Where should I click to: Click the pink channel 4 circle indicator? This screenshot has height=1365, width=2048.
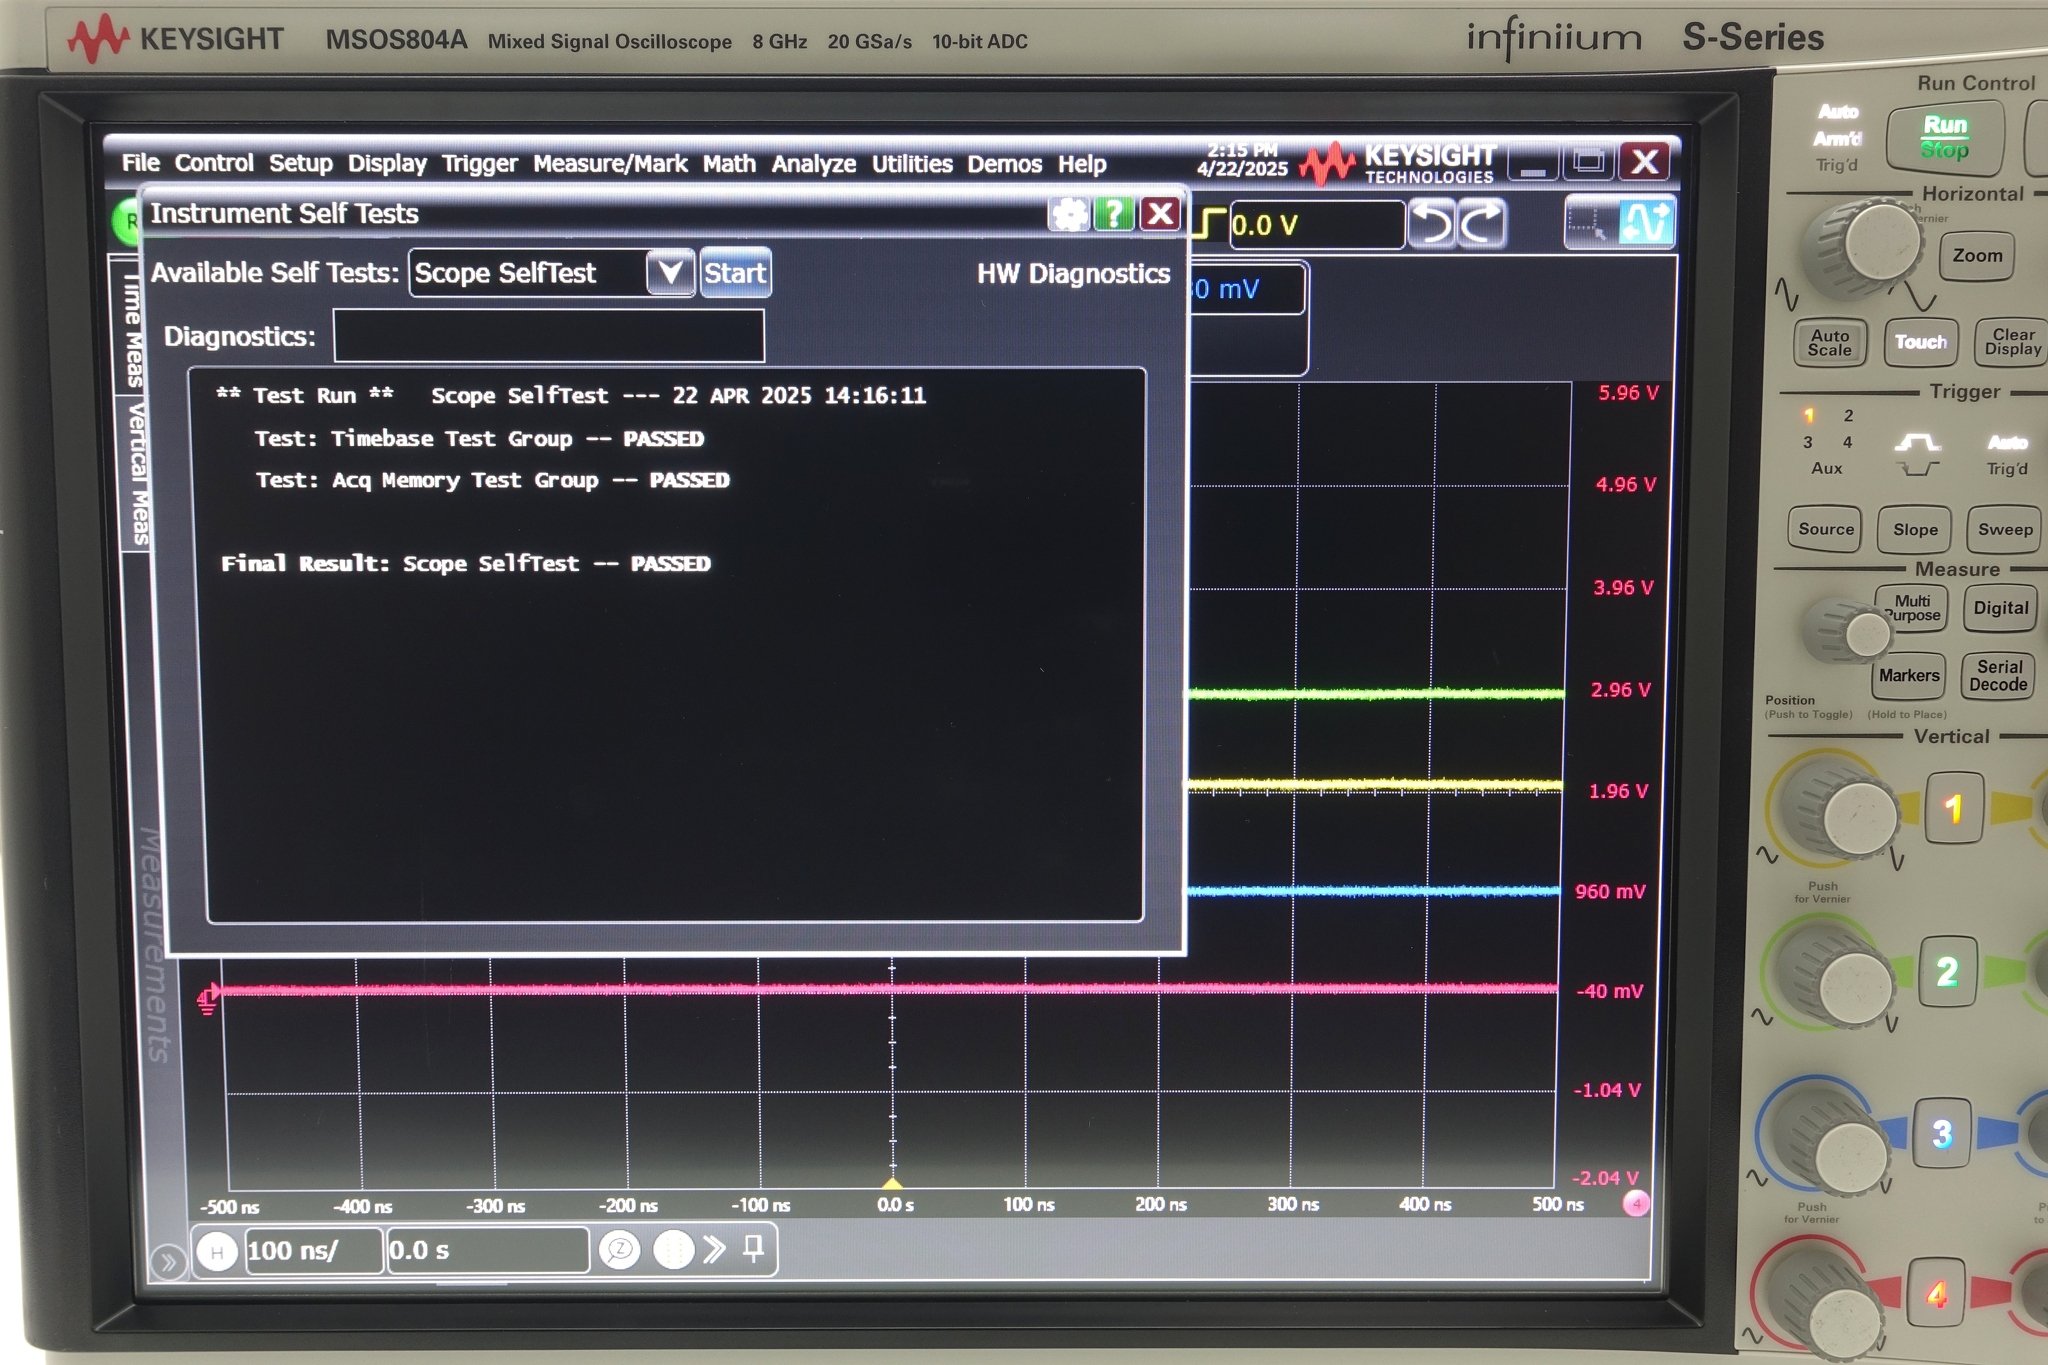coord(1636,1203)
